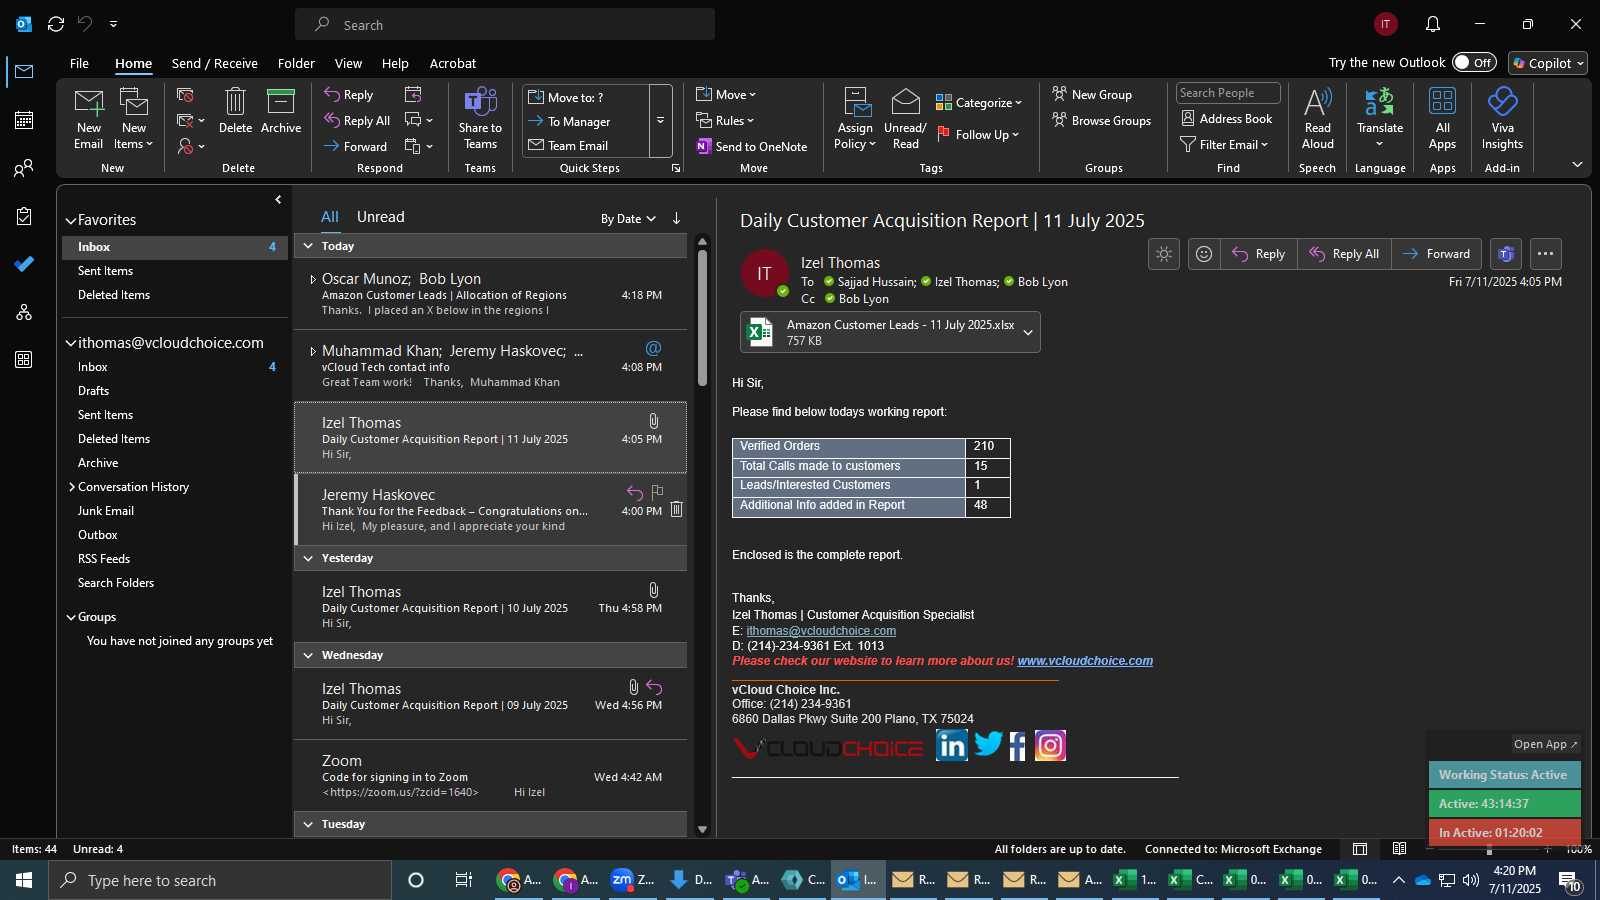Switch to Reading view in status bar
Screen dimensions: 1600x900
tap(1400, 849)
